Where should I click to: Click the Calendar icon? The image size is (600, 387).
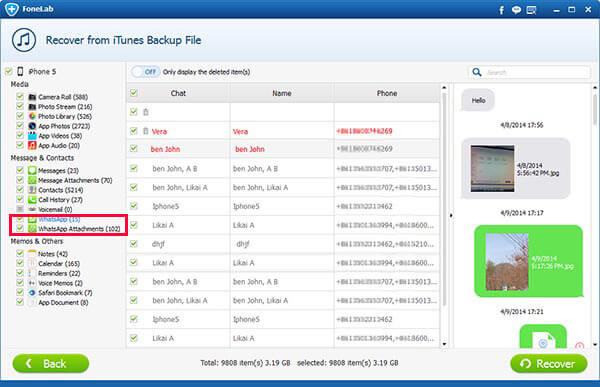point(32,263)
